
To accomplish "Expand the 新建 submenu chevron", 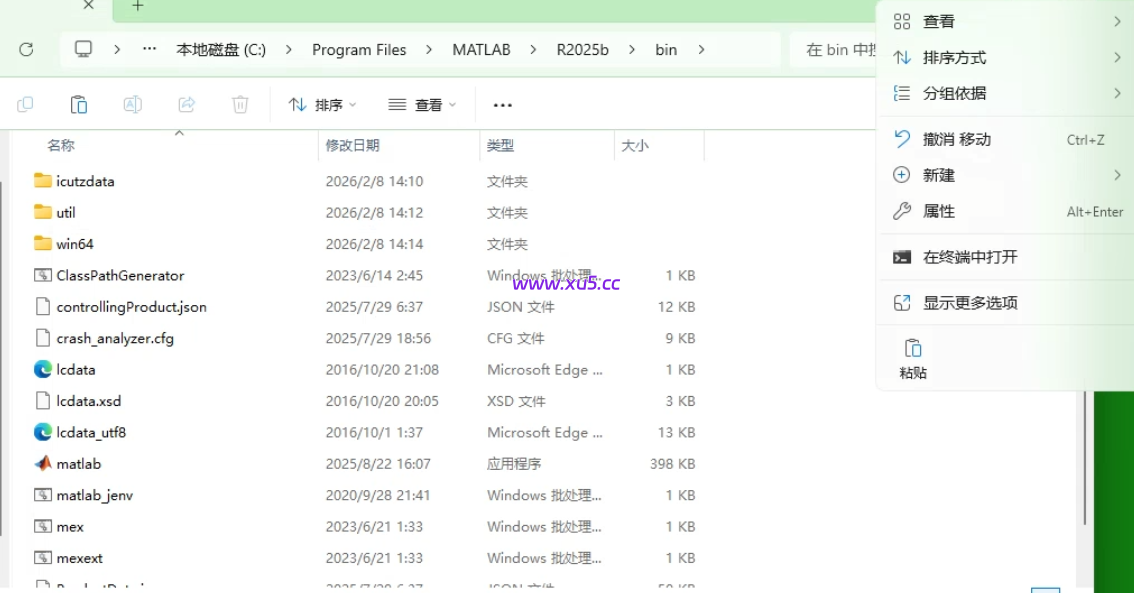I will tap(1117, 174).
